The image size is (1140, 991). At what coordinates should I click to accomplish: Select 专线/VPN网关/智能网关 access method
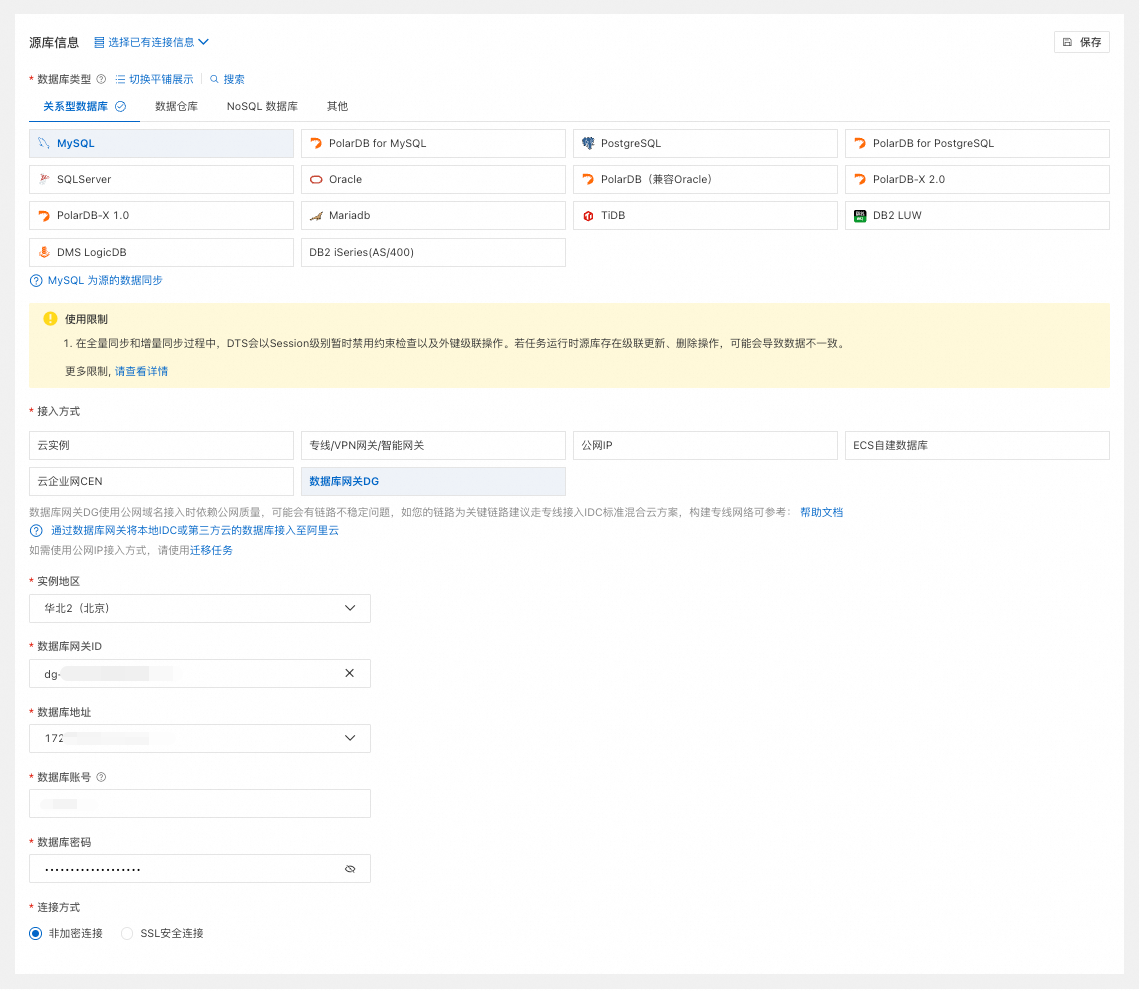tap(433, 446)
